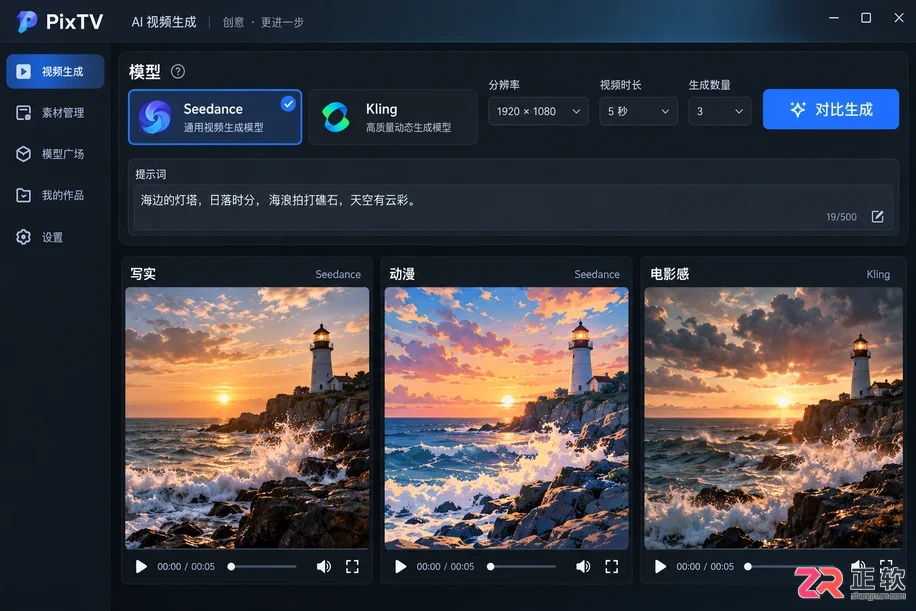
Task: Go to 模型广场 in the sidebar
Action: pos(55,154)
